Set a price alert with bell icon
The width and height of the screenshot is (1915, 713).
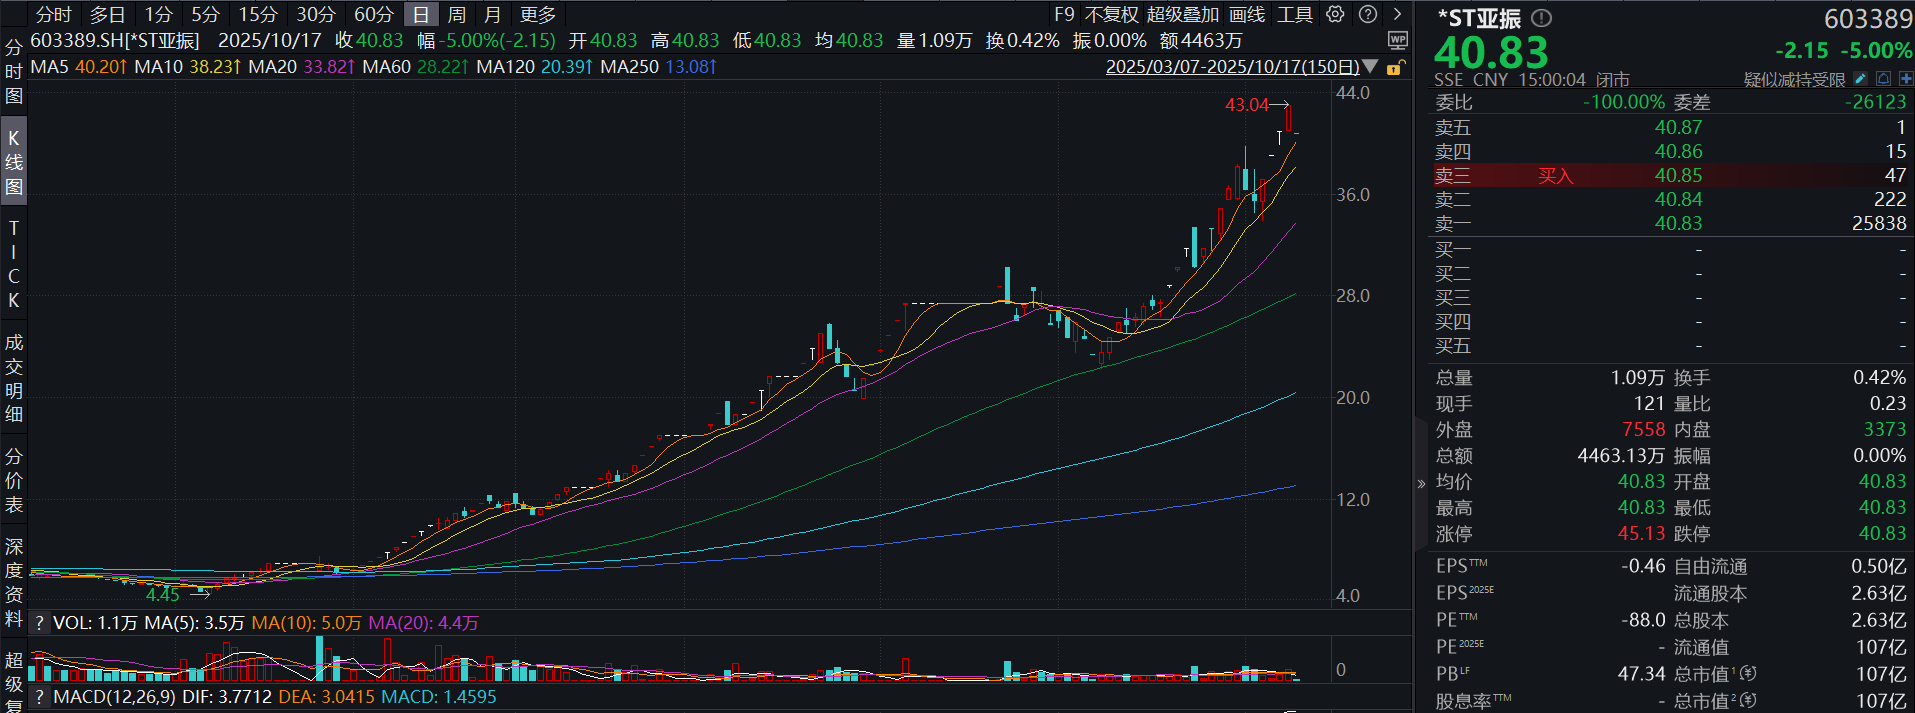(1883, 79)
